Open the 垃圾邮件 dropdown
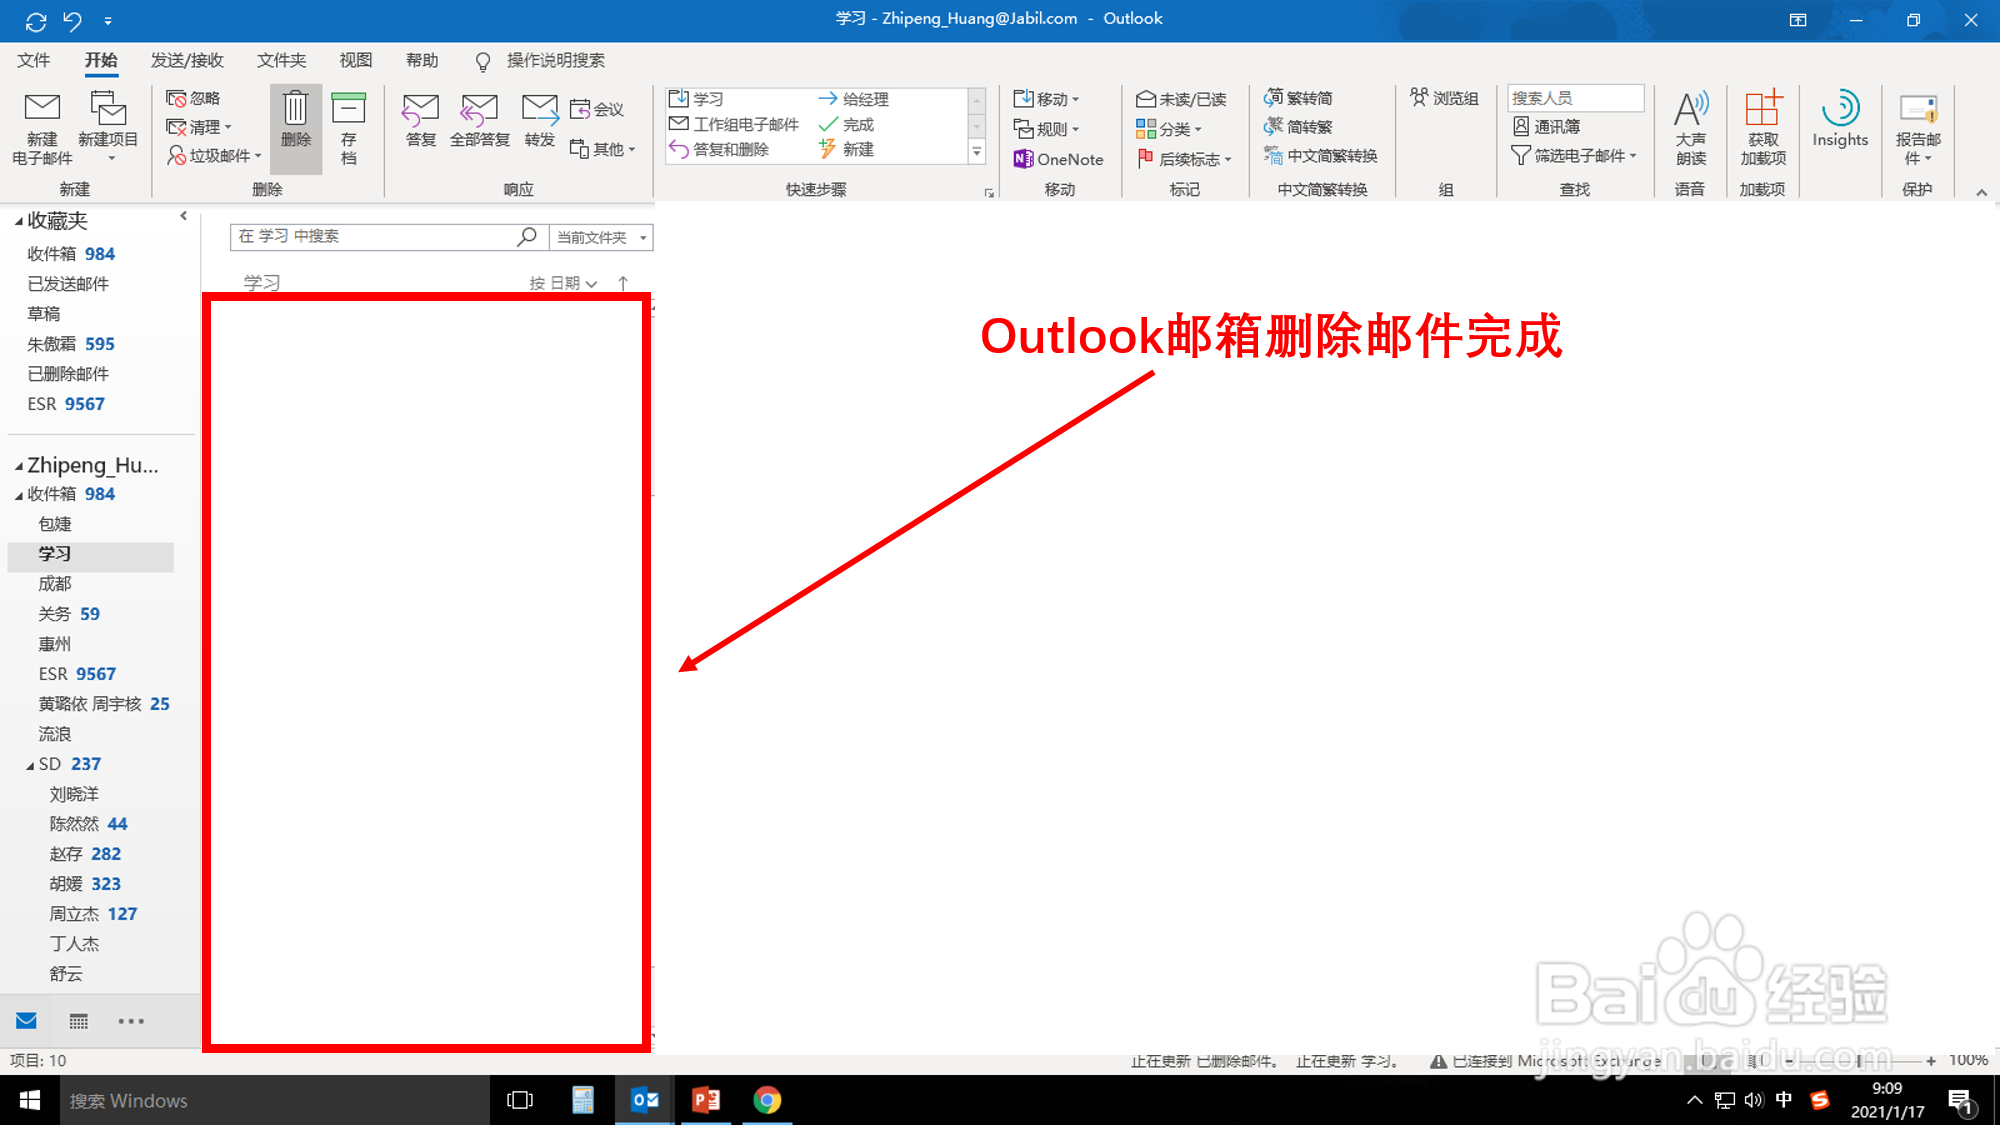The image size is (2000, 1125). pos(213,156)
